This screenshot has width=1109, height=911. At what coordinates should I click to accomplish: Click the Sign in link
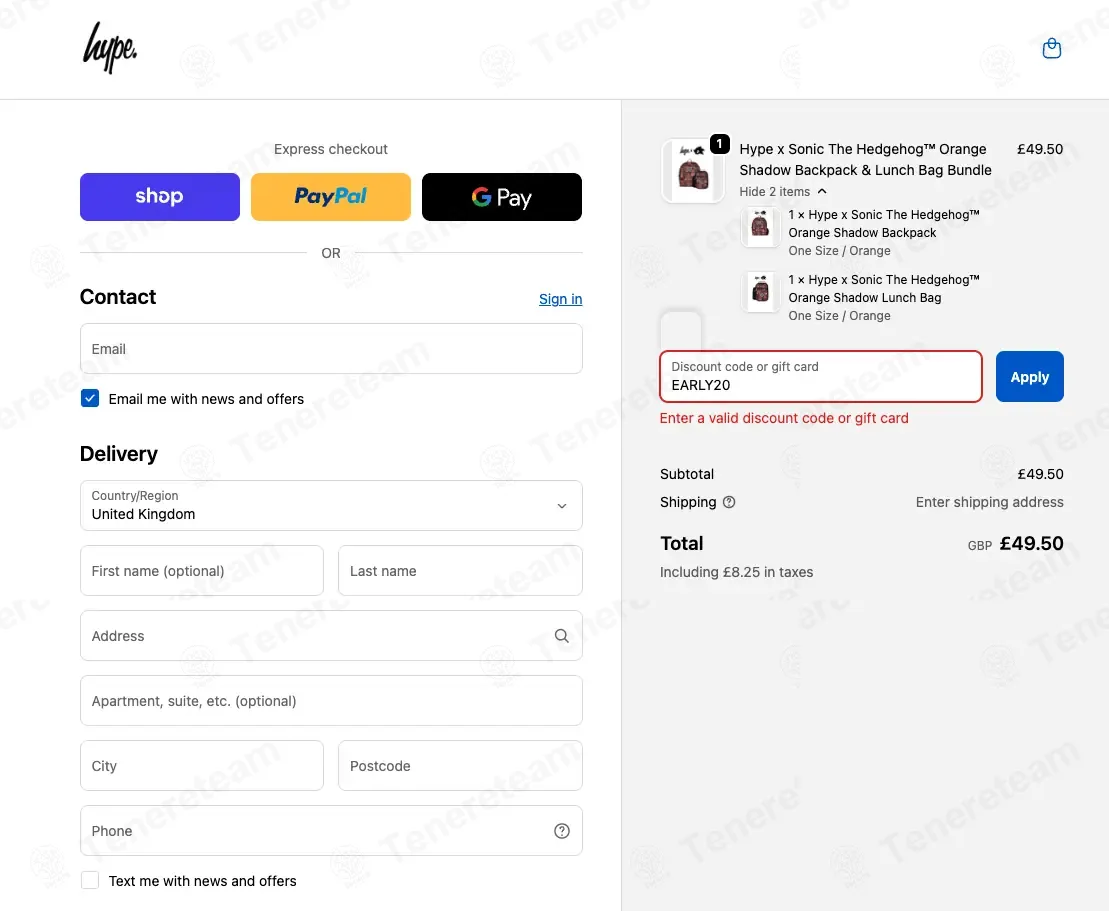pos(561,299)
